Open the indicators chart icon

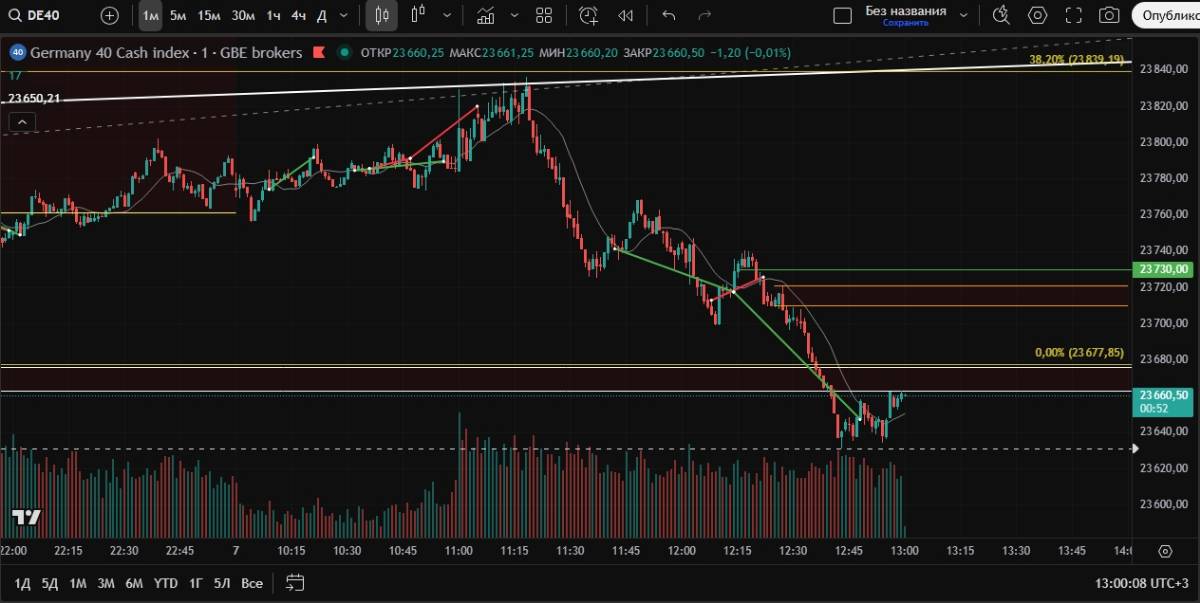[x=486, y=15]
